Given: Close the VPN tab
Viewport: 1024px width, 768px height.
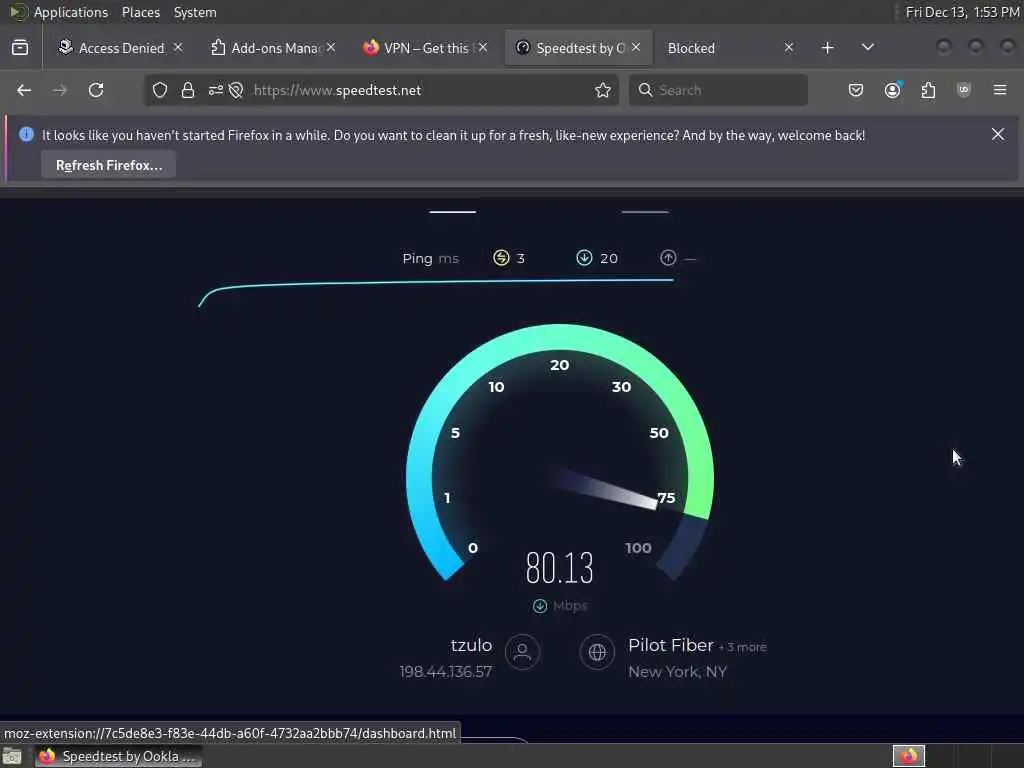Looking at the screenshot, I should (x=483, y=47).
